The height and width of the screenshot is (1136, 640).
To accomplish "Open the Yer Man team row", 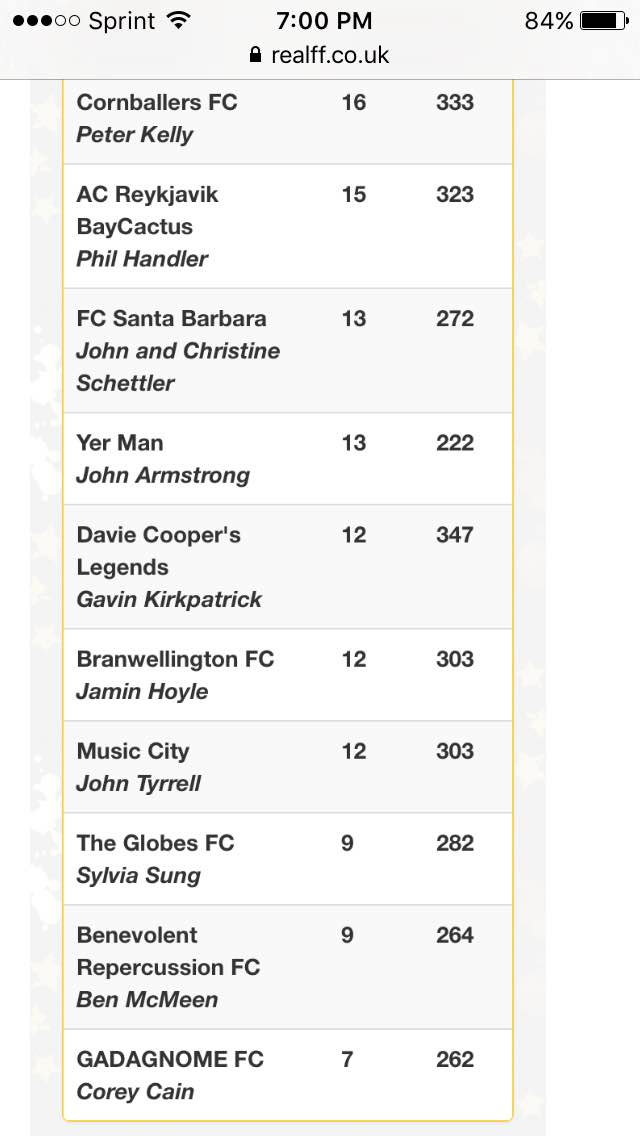I will (288, 459).
